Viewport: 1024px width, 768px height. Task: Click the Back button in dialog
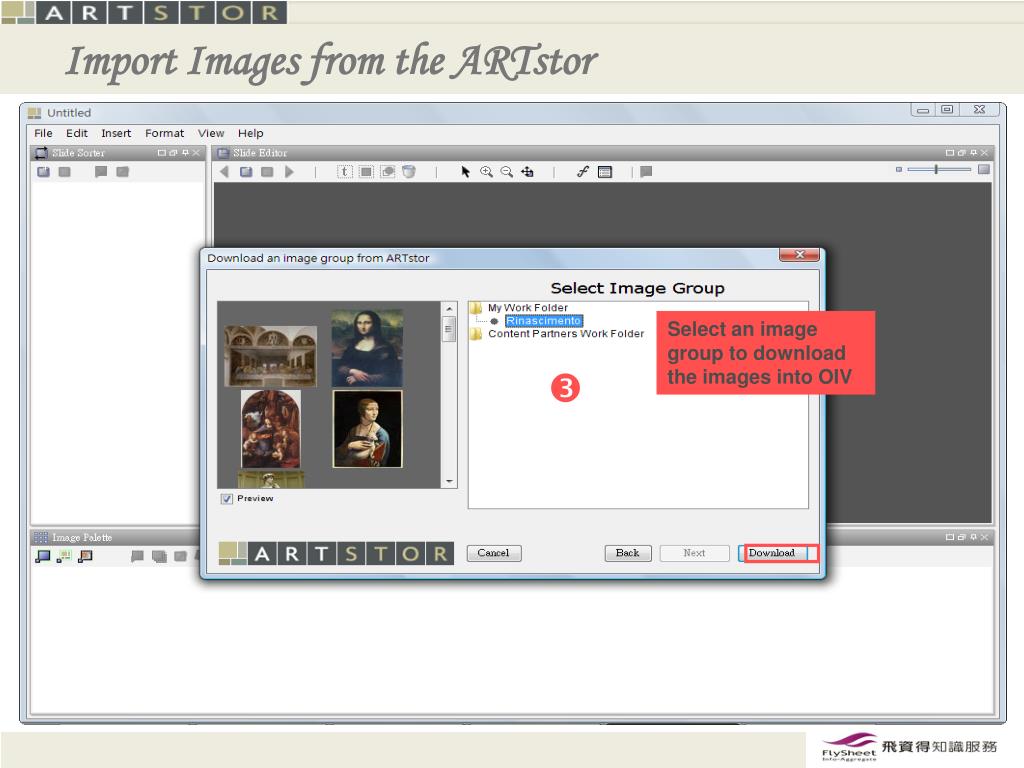tap(628, 553)
